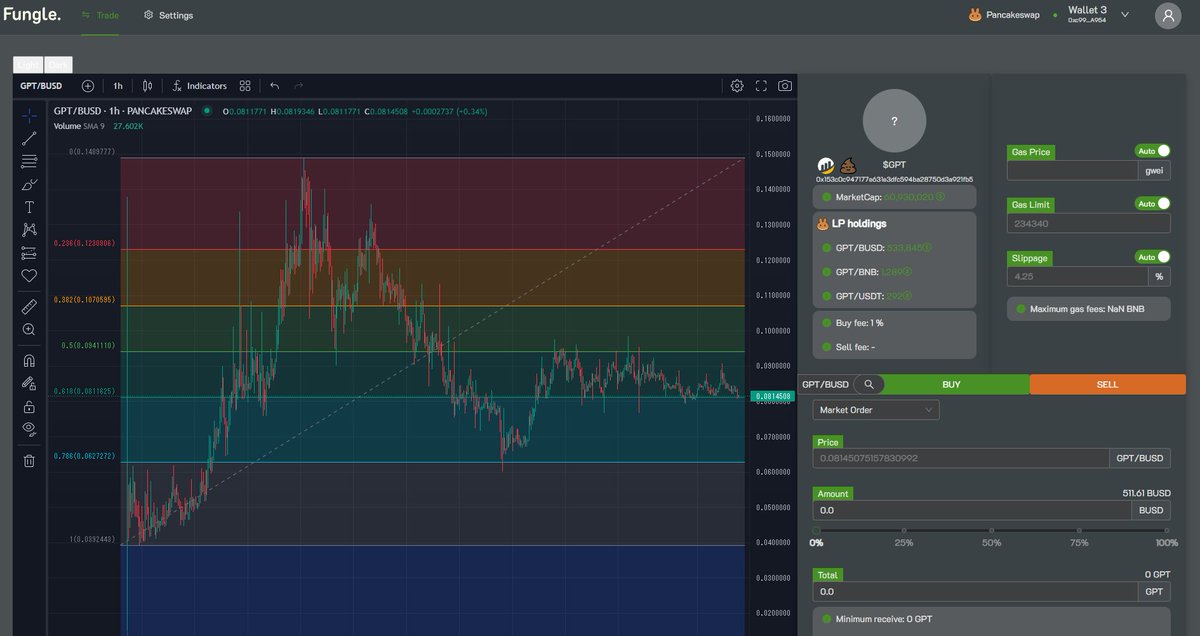Image resolution: width=1200 pixels, height=636 pixels.
Task: Click the GPT/BUSD pair button near BUY
Action: pos(825,384)
